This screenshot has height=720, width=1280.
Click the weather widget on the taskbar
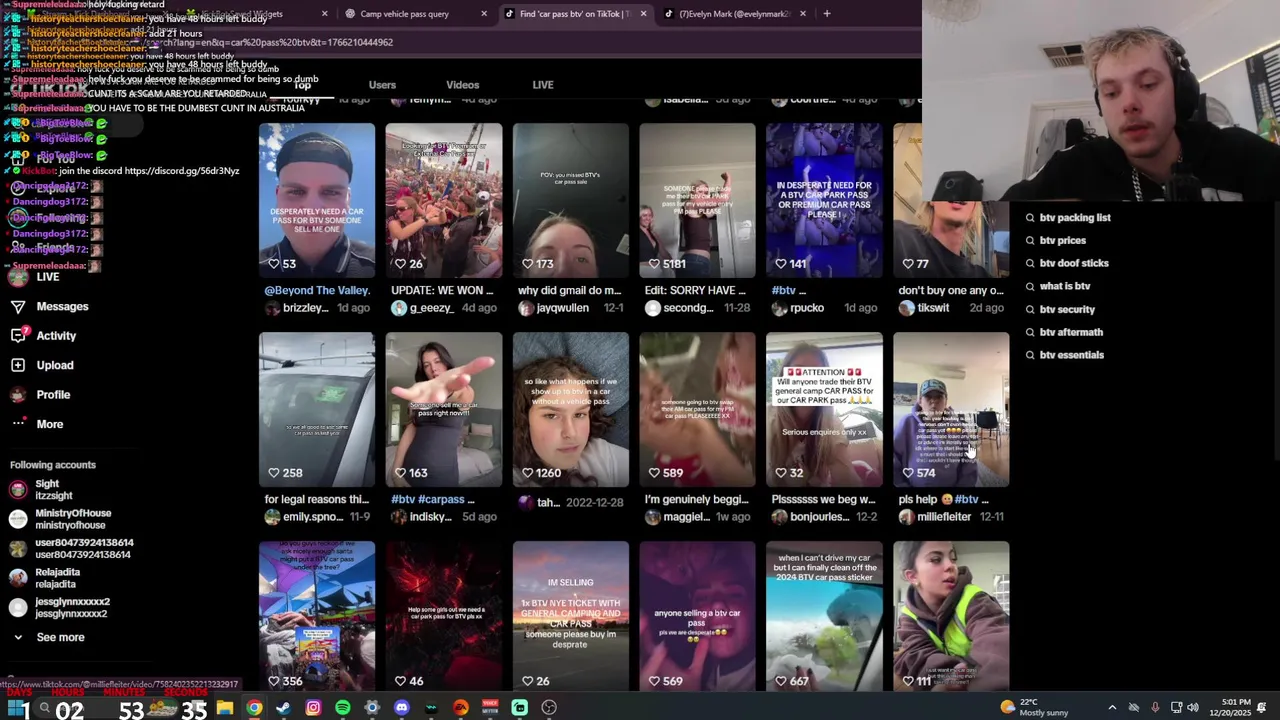[x=1033, y=708]
